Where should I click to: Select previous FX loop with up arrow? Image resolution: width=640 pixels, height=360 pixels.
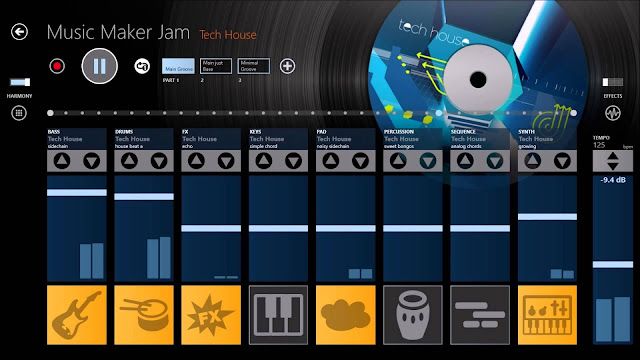coord(196,161)
